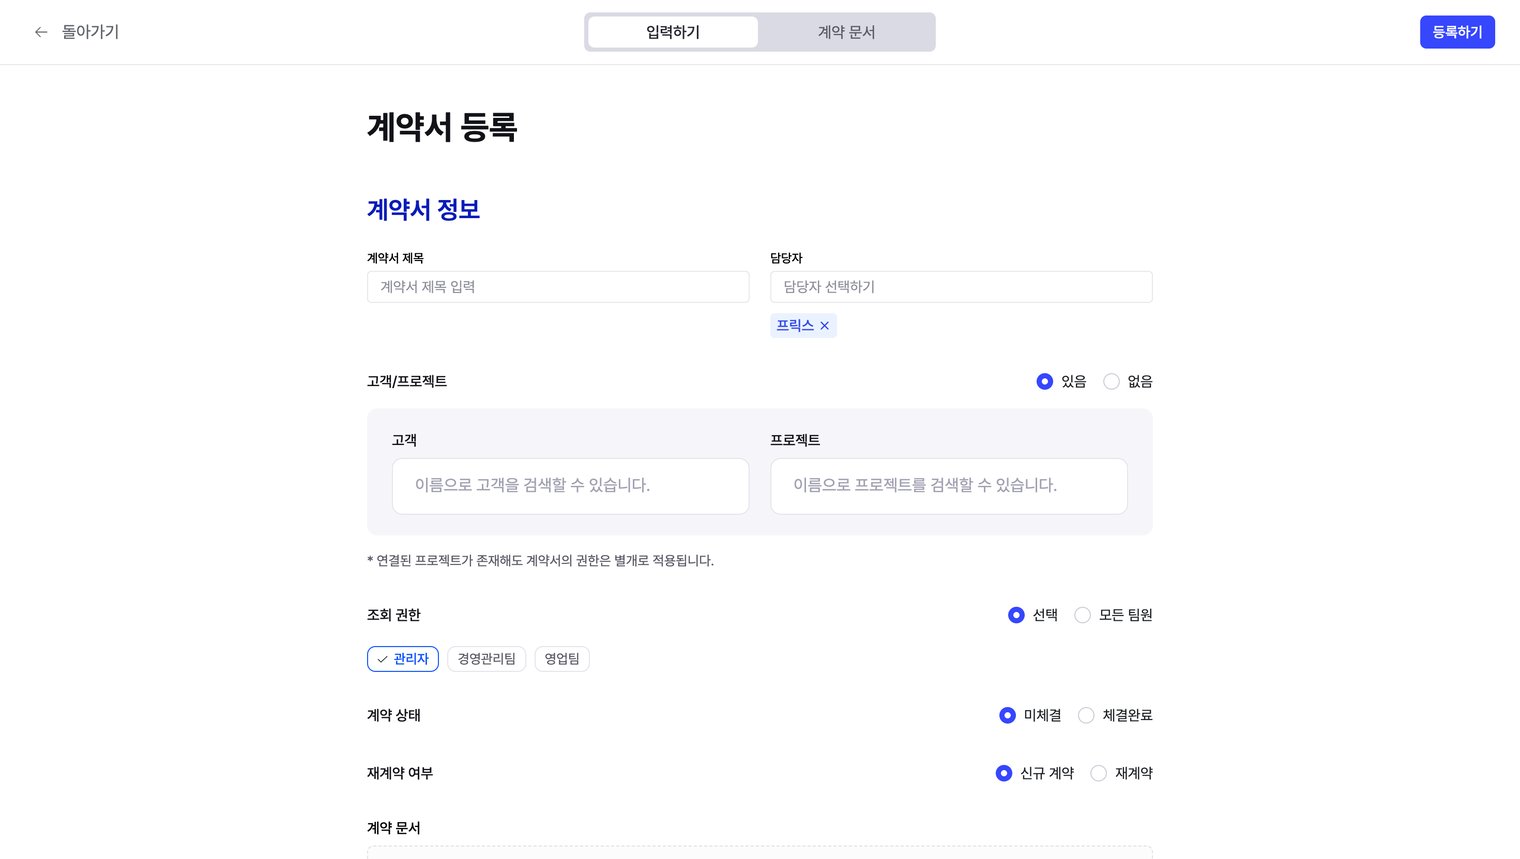Open the 프로젝트 search field
This screenshot has height=859, width=1520.
coord(948,486)
